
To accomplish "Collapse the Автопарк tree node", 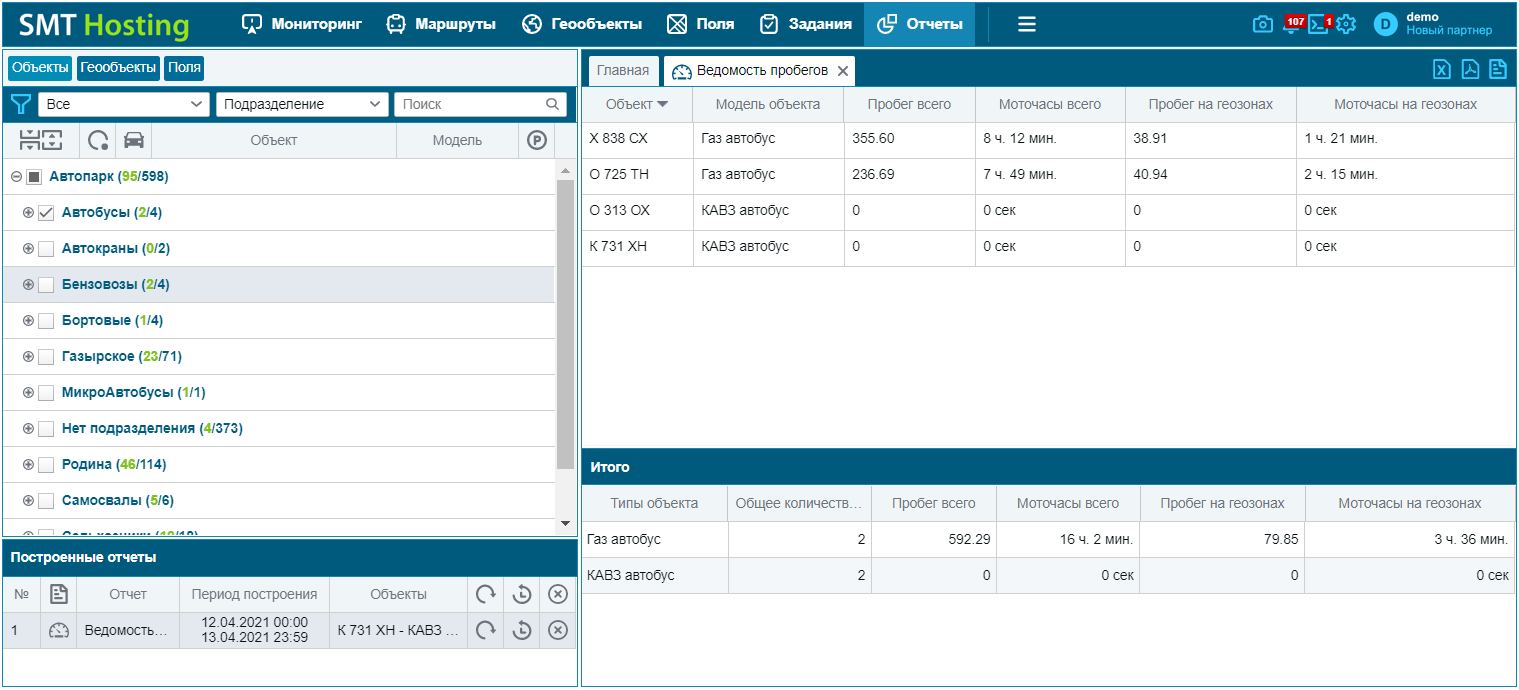I will (16, 177).
